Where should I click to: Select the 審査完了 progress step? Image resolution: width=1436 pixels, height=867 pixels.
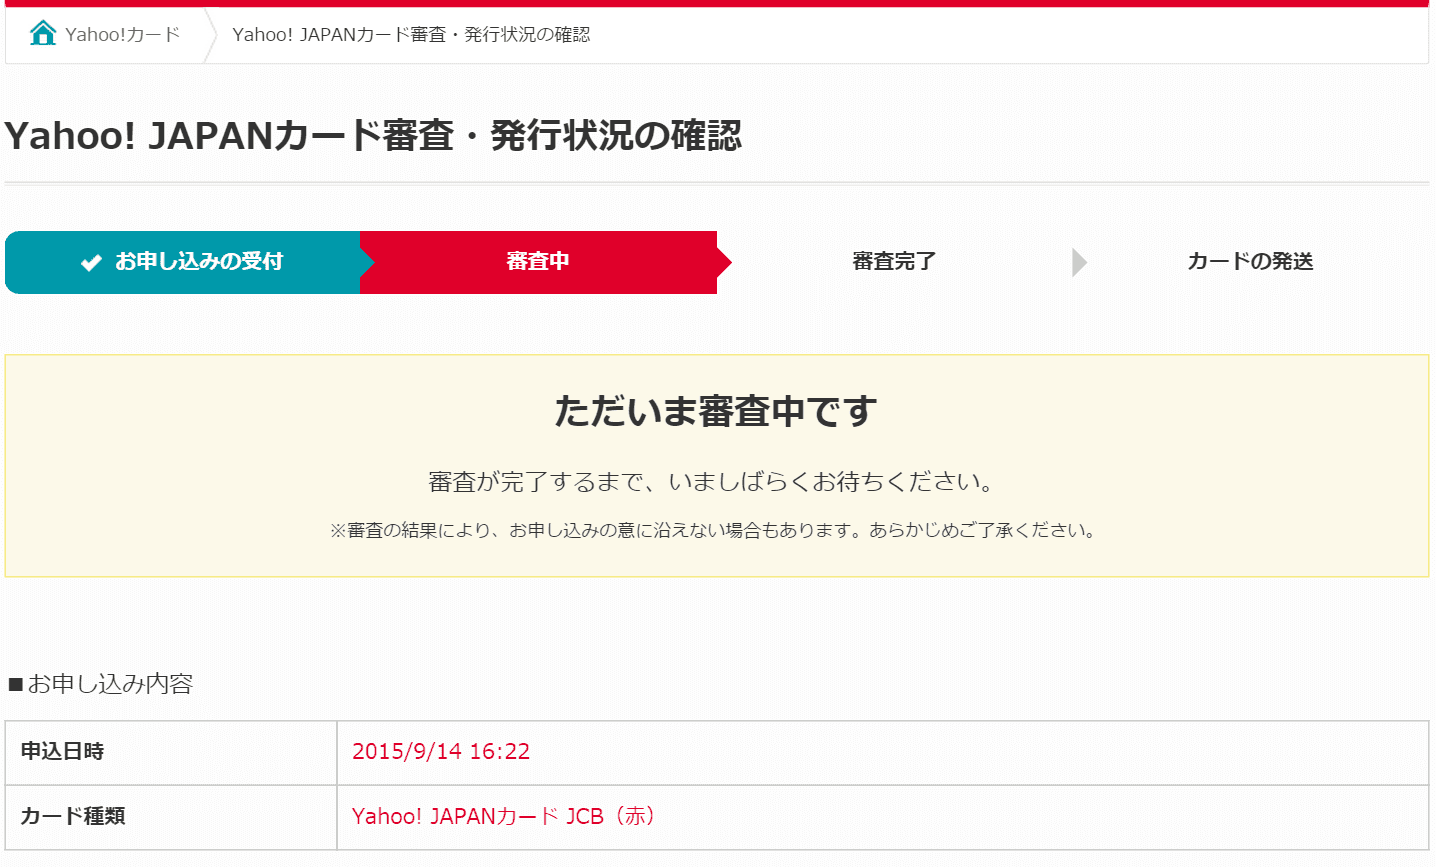(894, 262)
